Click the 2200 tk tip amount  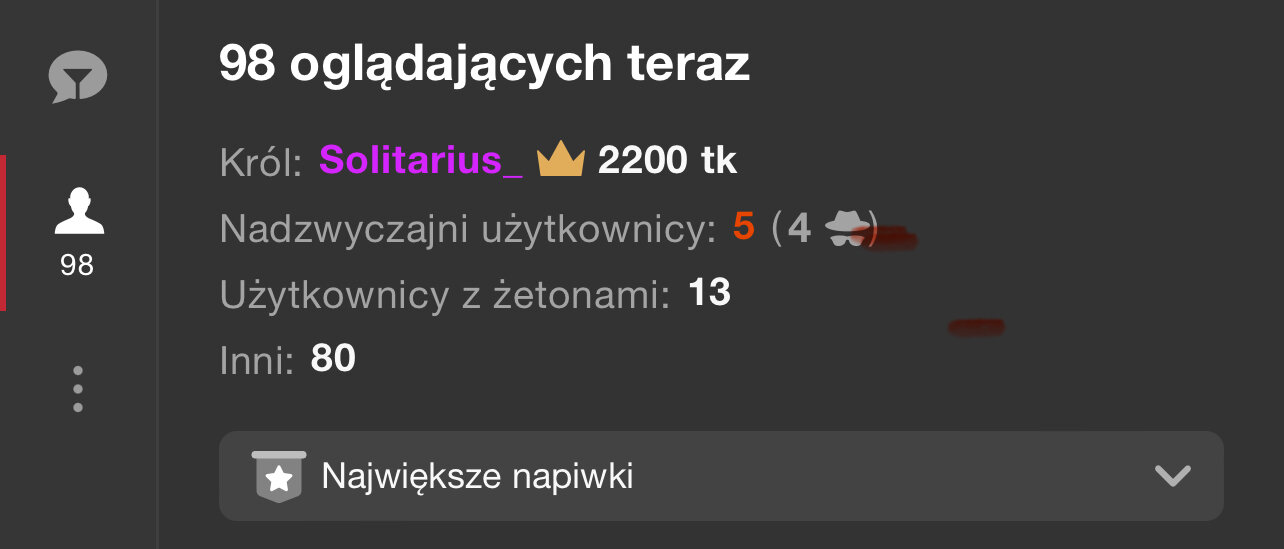[667, 160]
